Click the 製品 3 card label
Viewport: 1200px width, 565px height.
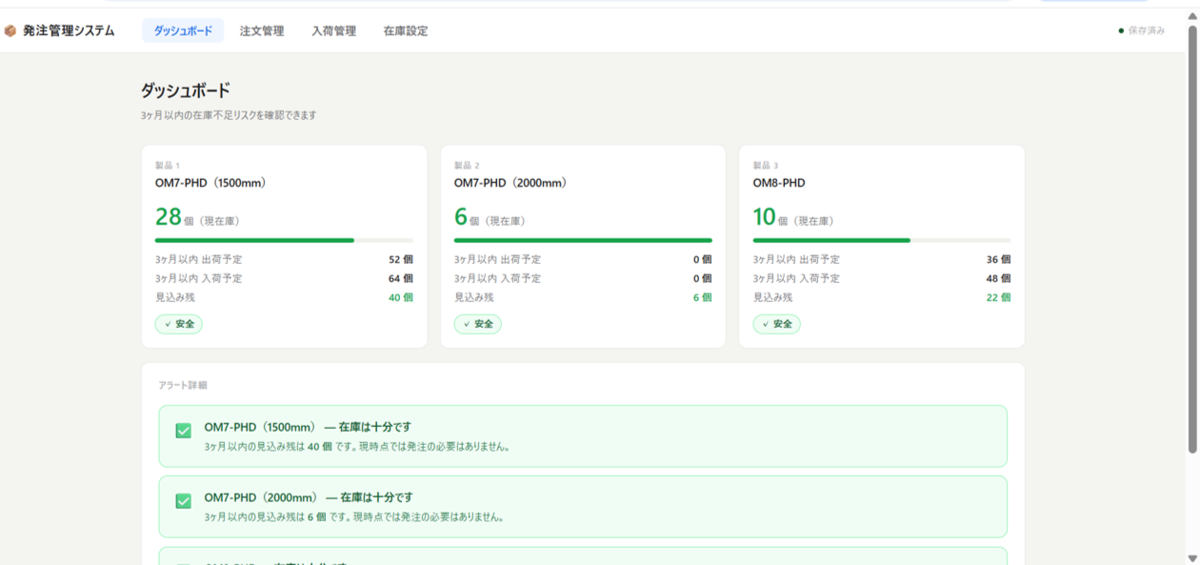pos(766,165)
